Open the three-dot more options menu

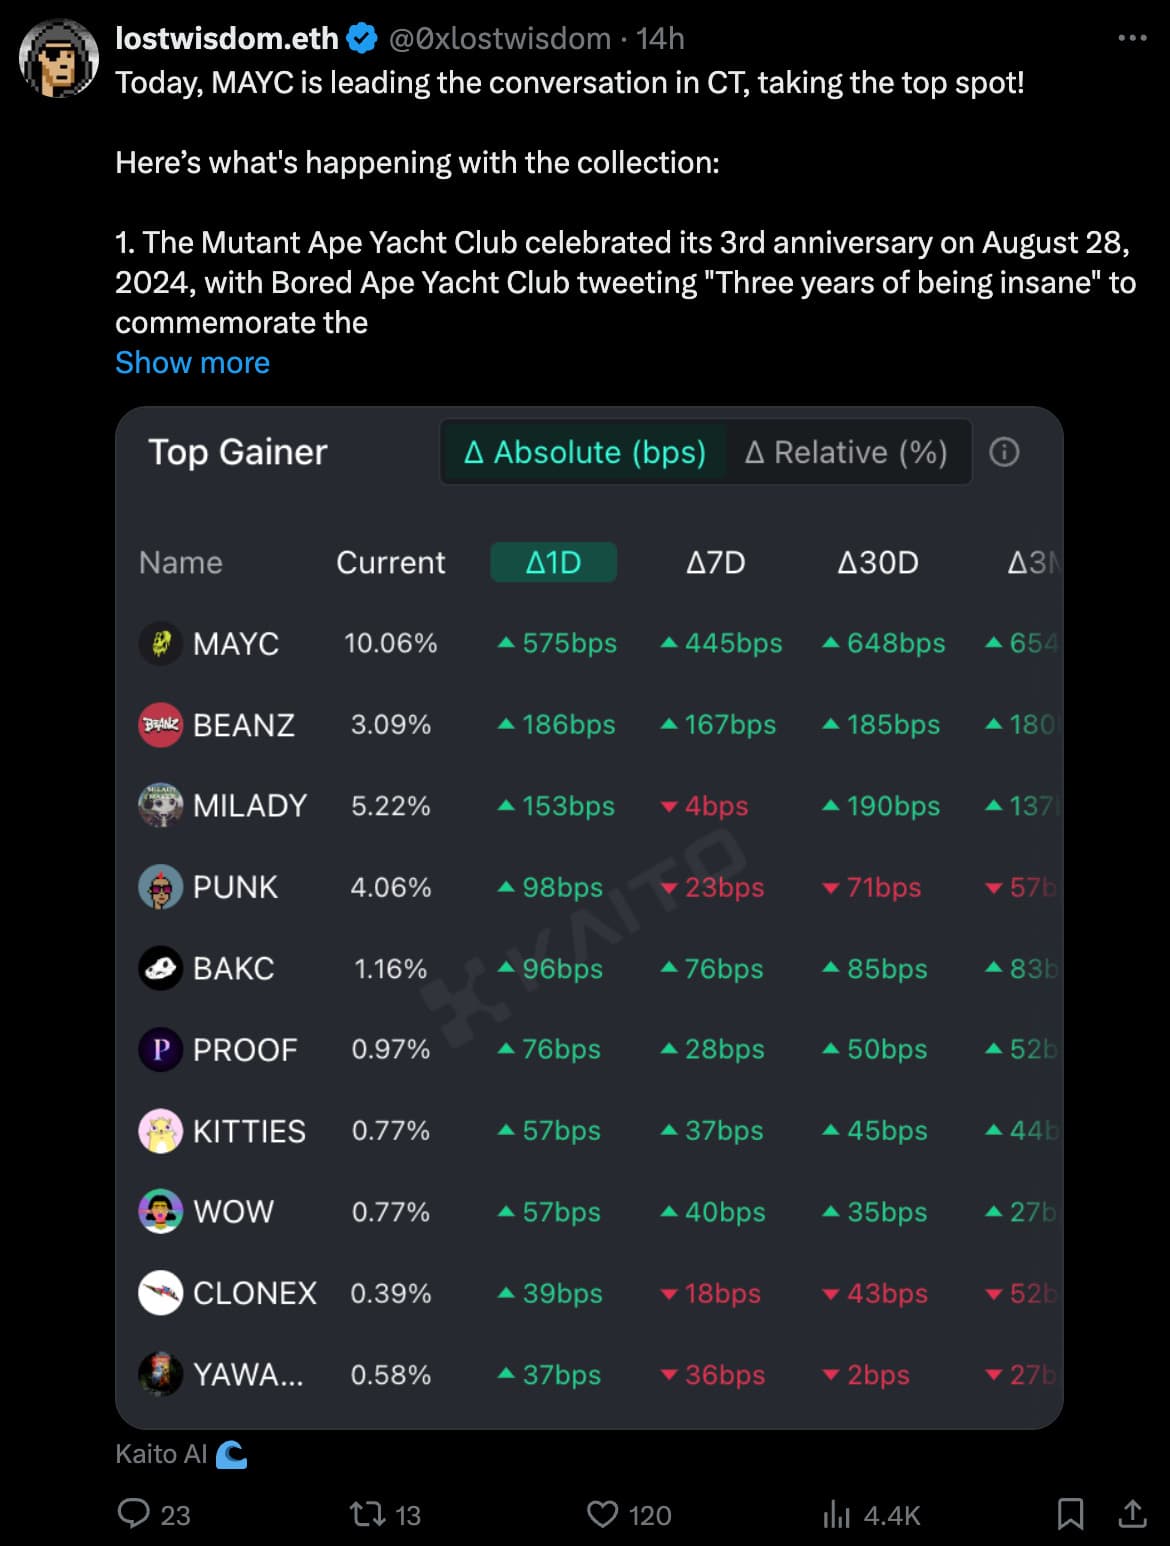coord(1132,38)
